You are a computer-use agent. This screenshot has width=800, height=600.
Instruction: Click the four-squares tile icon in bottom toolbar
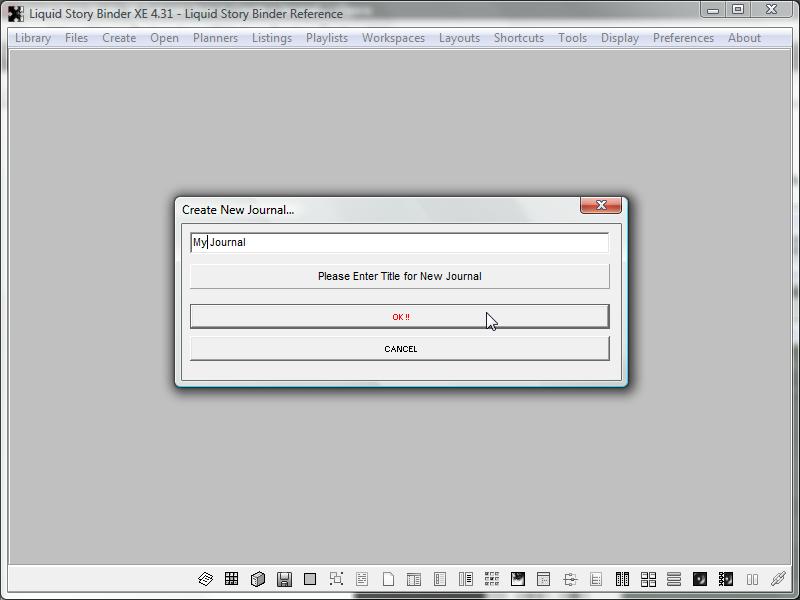pos(648,579)
